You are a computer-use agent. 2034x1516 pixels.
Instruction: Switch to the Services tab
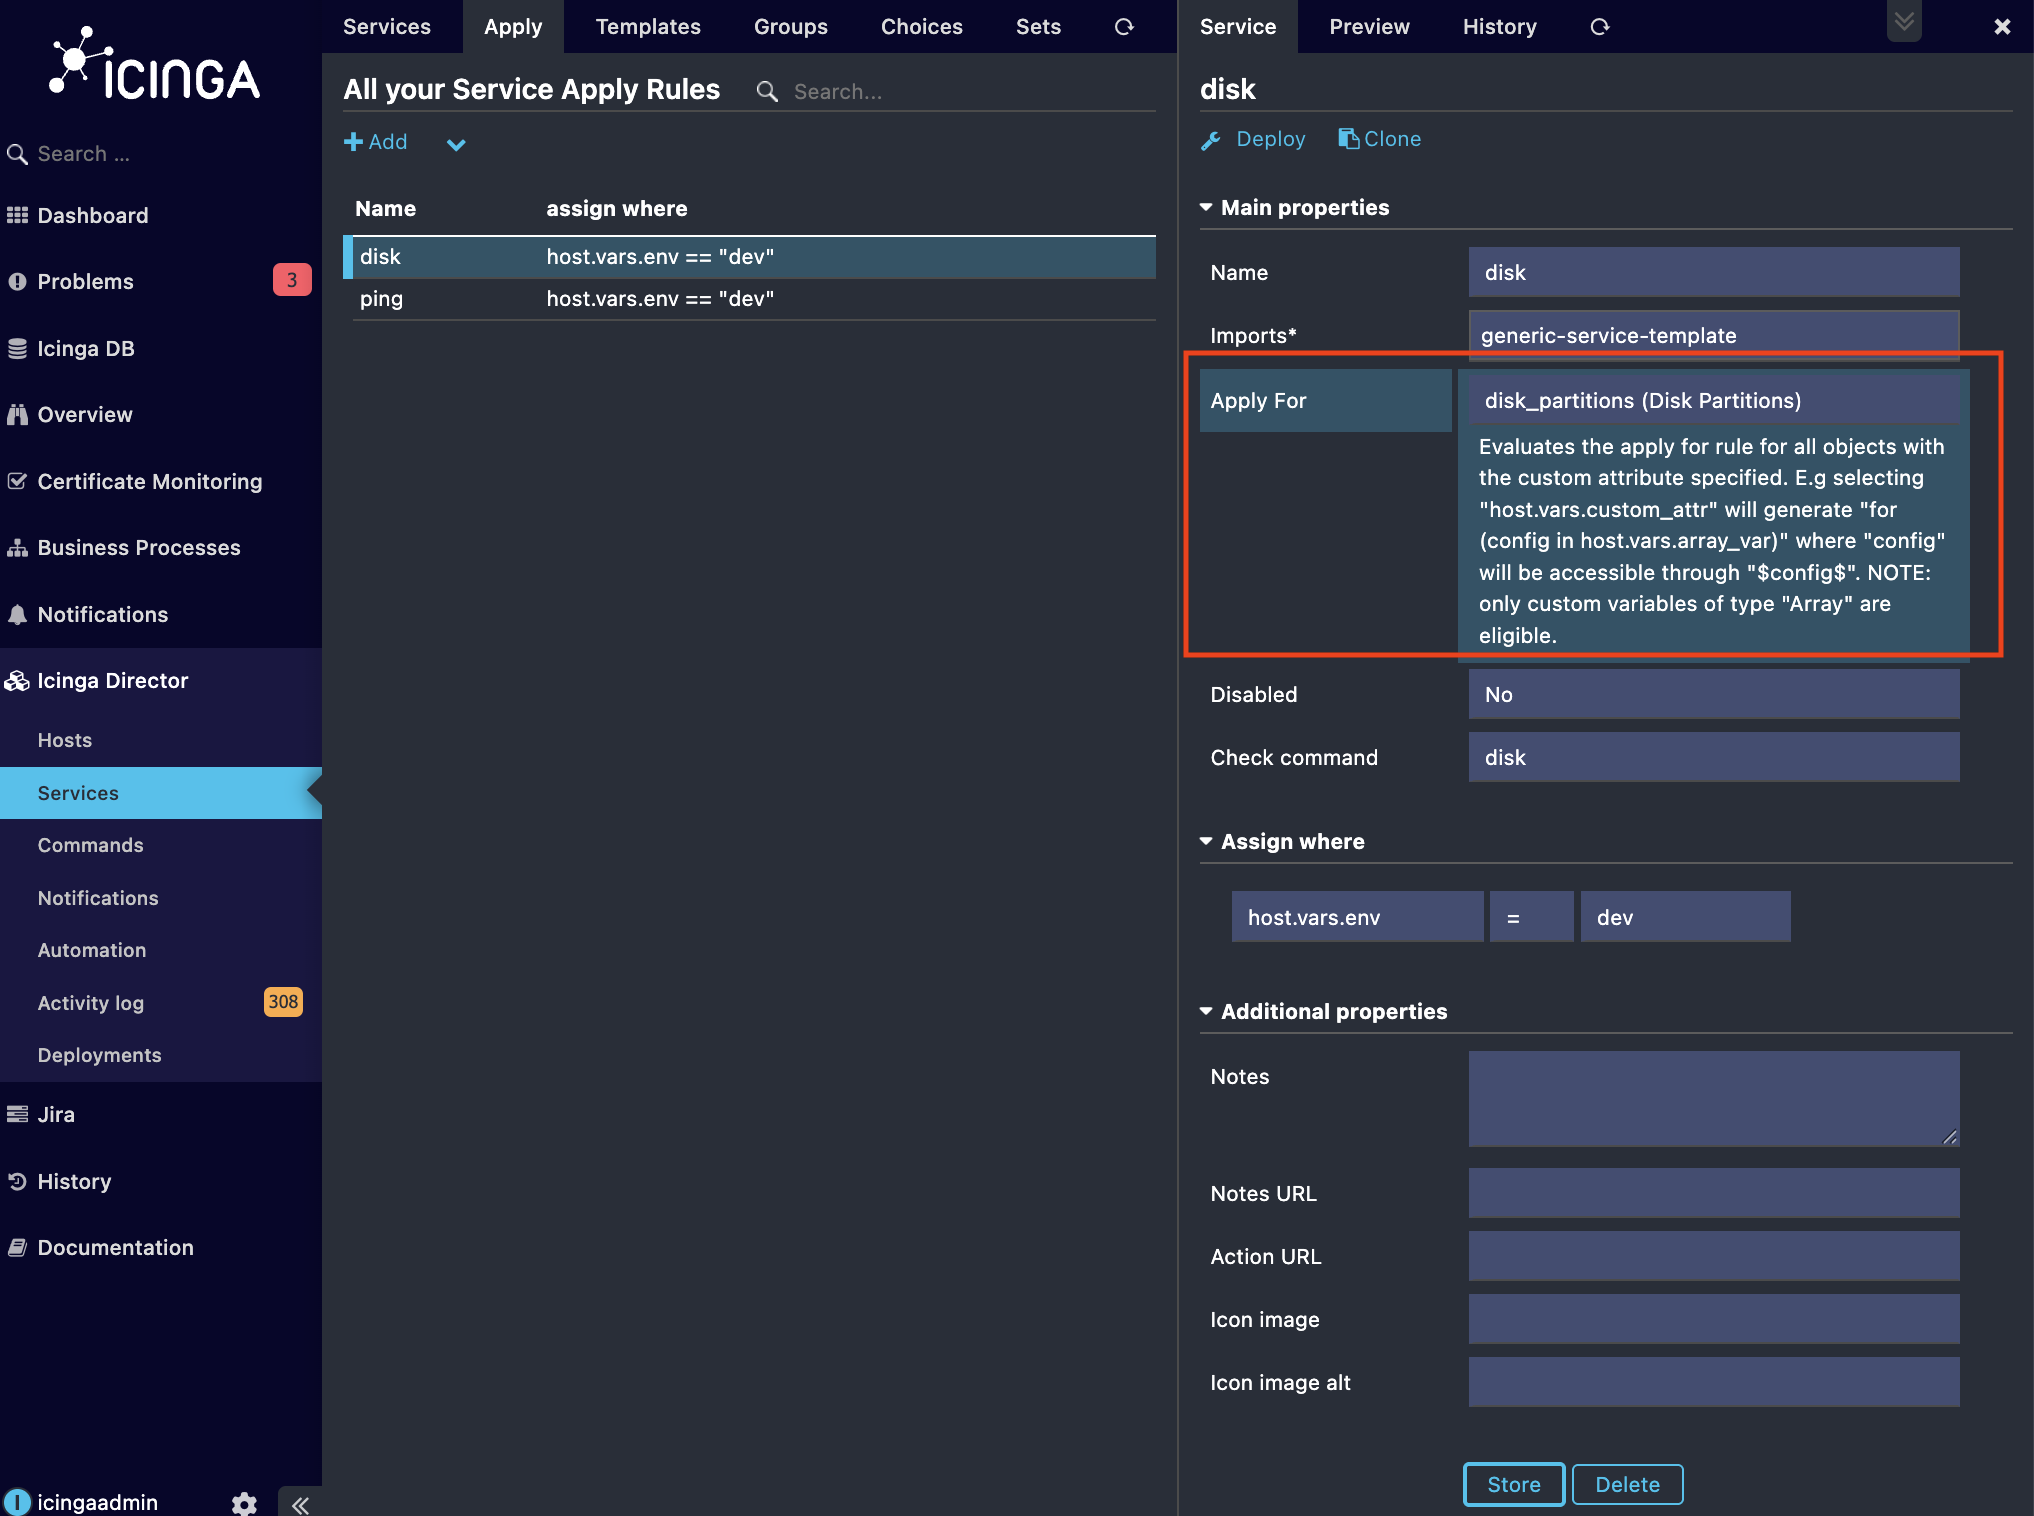coord(387,27)
